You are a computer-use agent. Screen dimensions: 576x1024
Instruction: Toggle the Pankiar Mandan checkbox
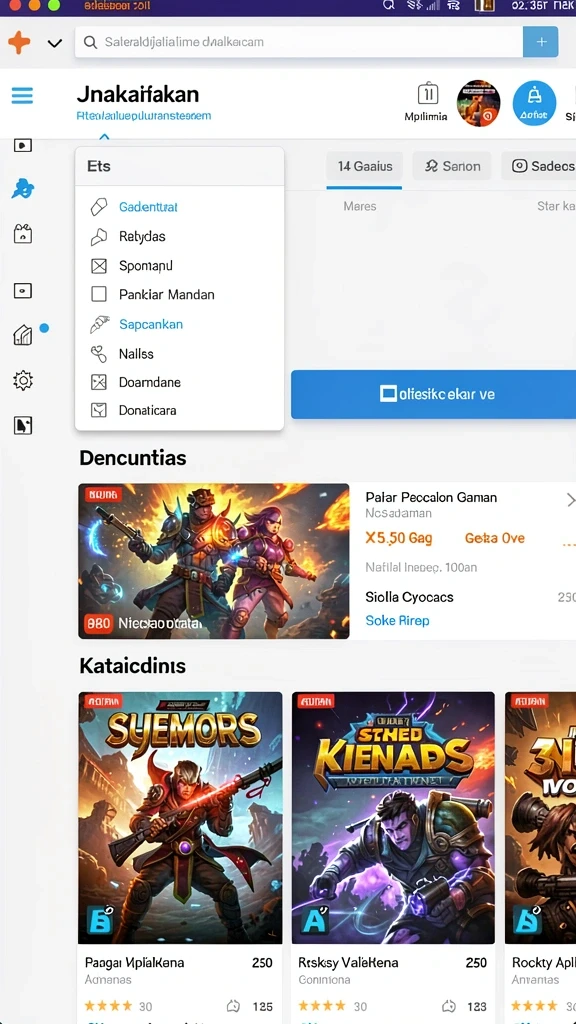[99, 295]
